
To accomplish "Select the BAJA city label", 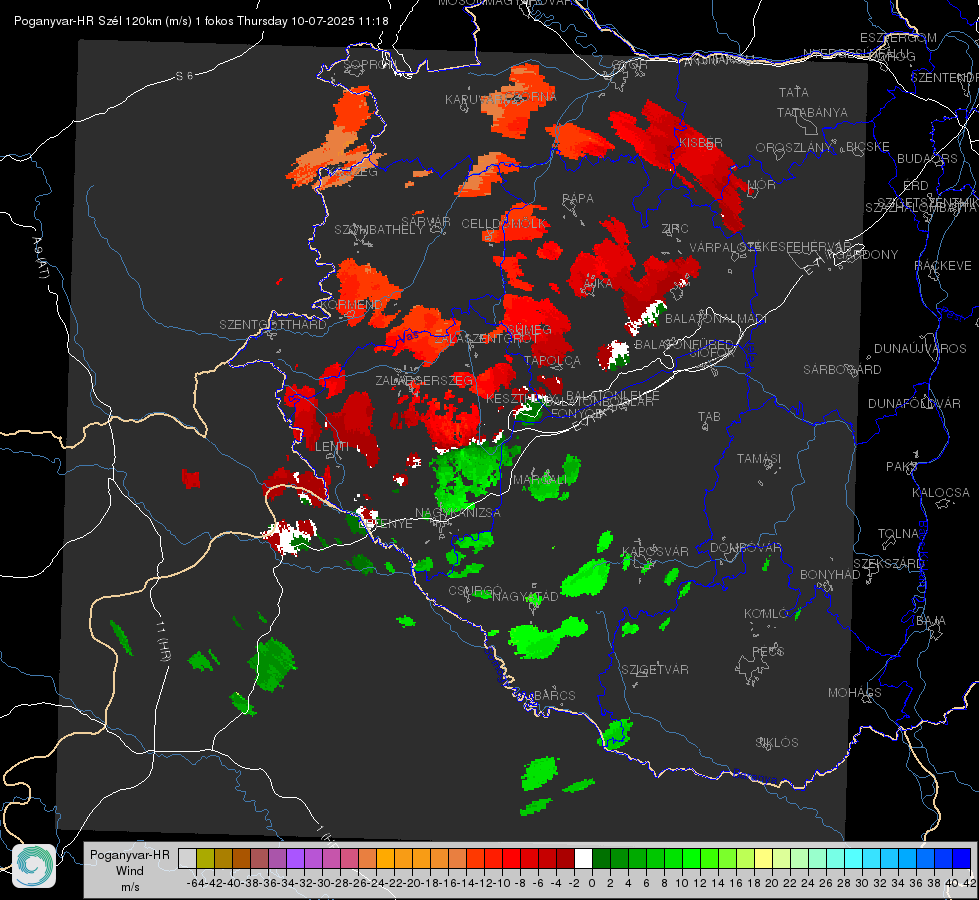I will (x=931, y=621).
